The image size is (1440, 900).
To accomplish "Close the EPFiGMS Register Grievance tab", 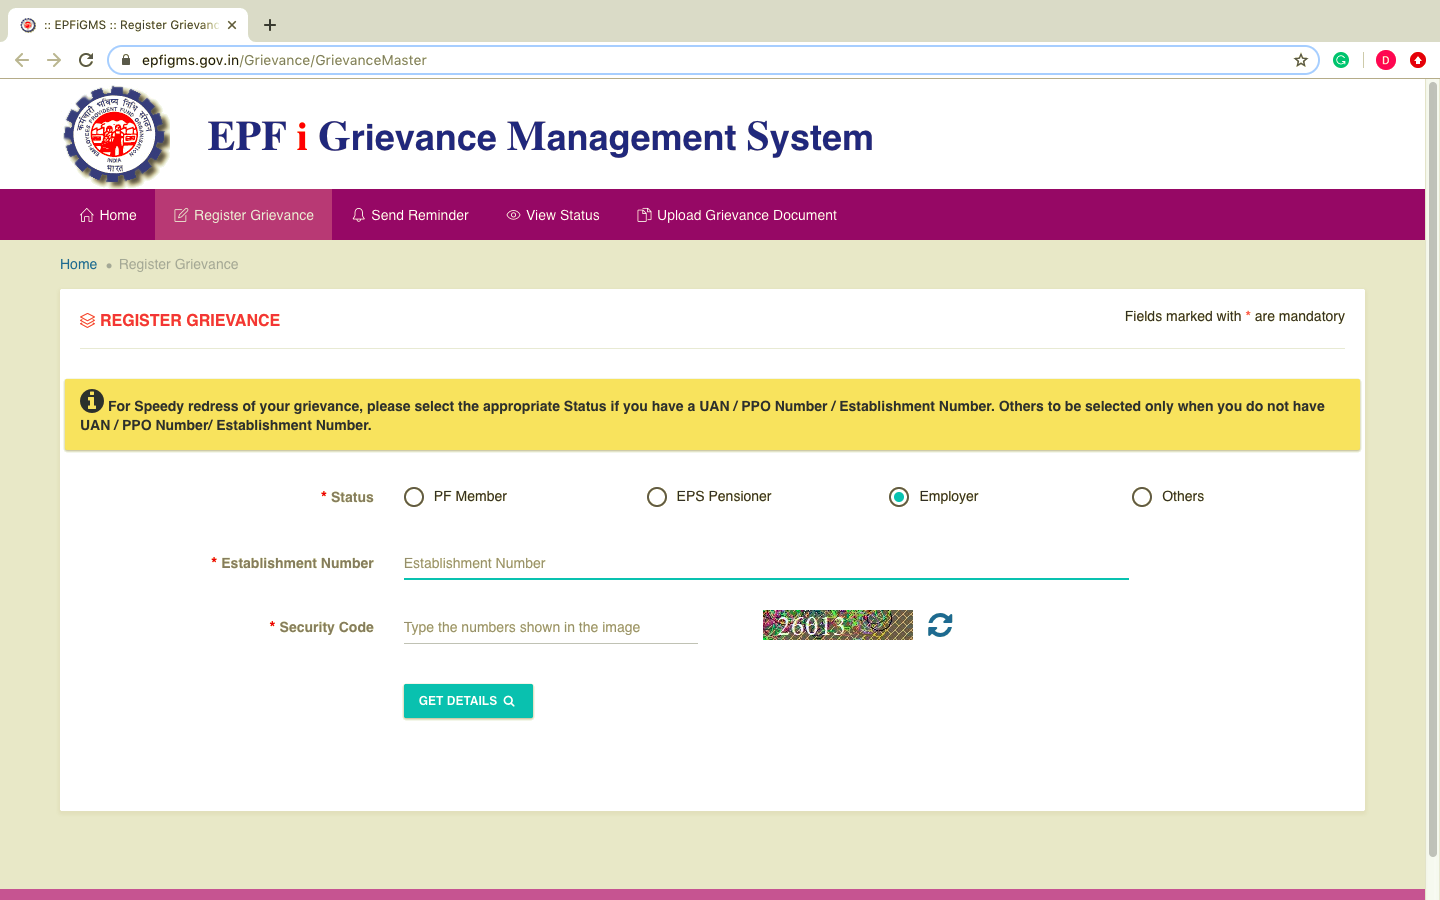I will click(232, 25).
